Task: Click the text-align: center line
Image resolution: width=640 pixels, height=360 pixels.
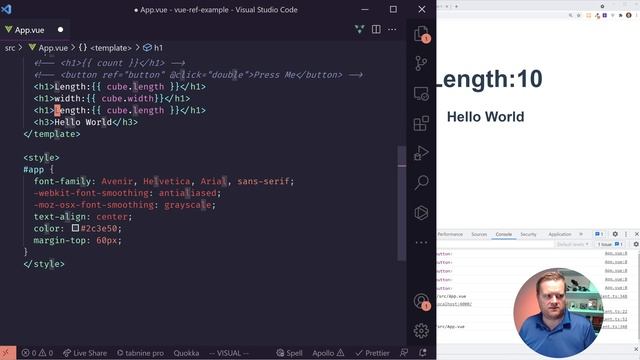Action: click(x=83, y=217)
